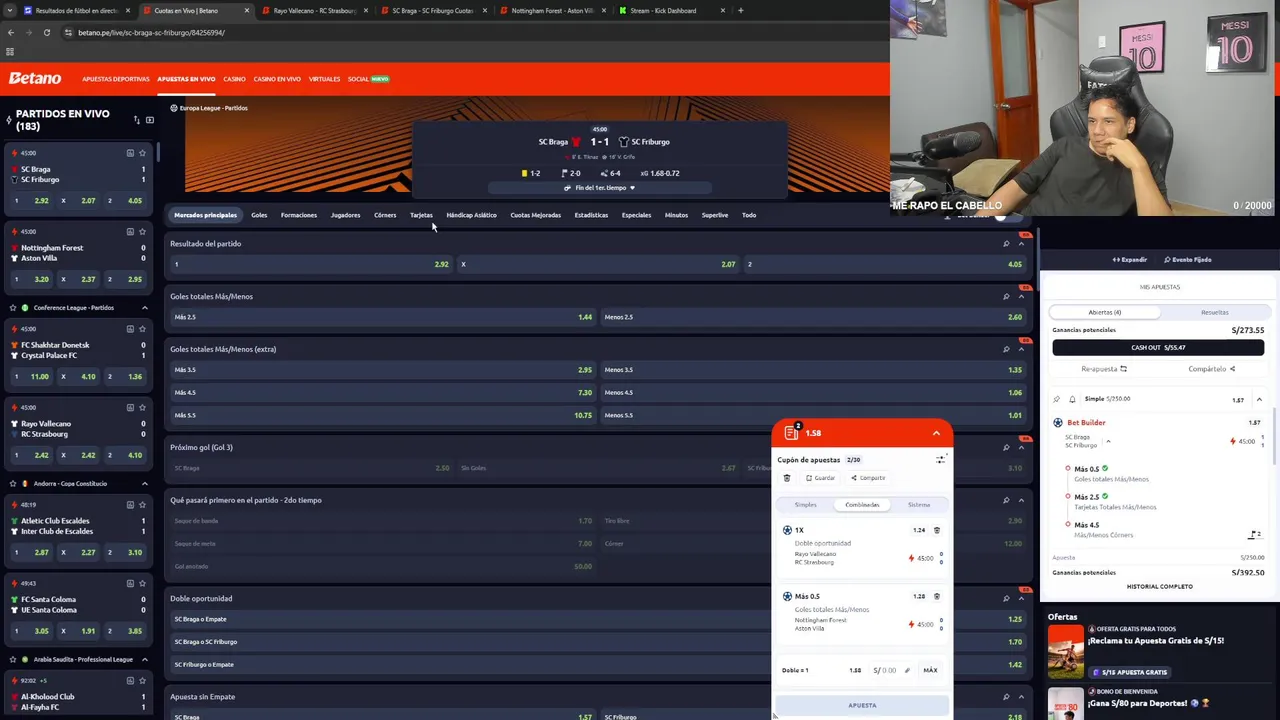Collapse Arabia Saudita Professional League section
Image resolution: width=1280 pixels, height=720 pixels.
pos(144,660)
